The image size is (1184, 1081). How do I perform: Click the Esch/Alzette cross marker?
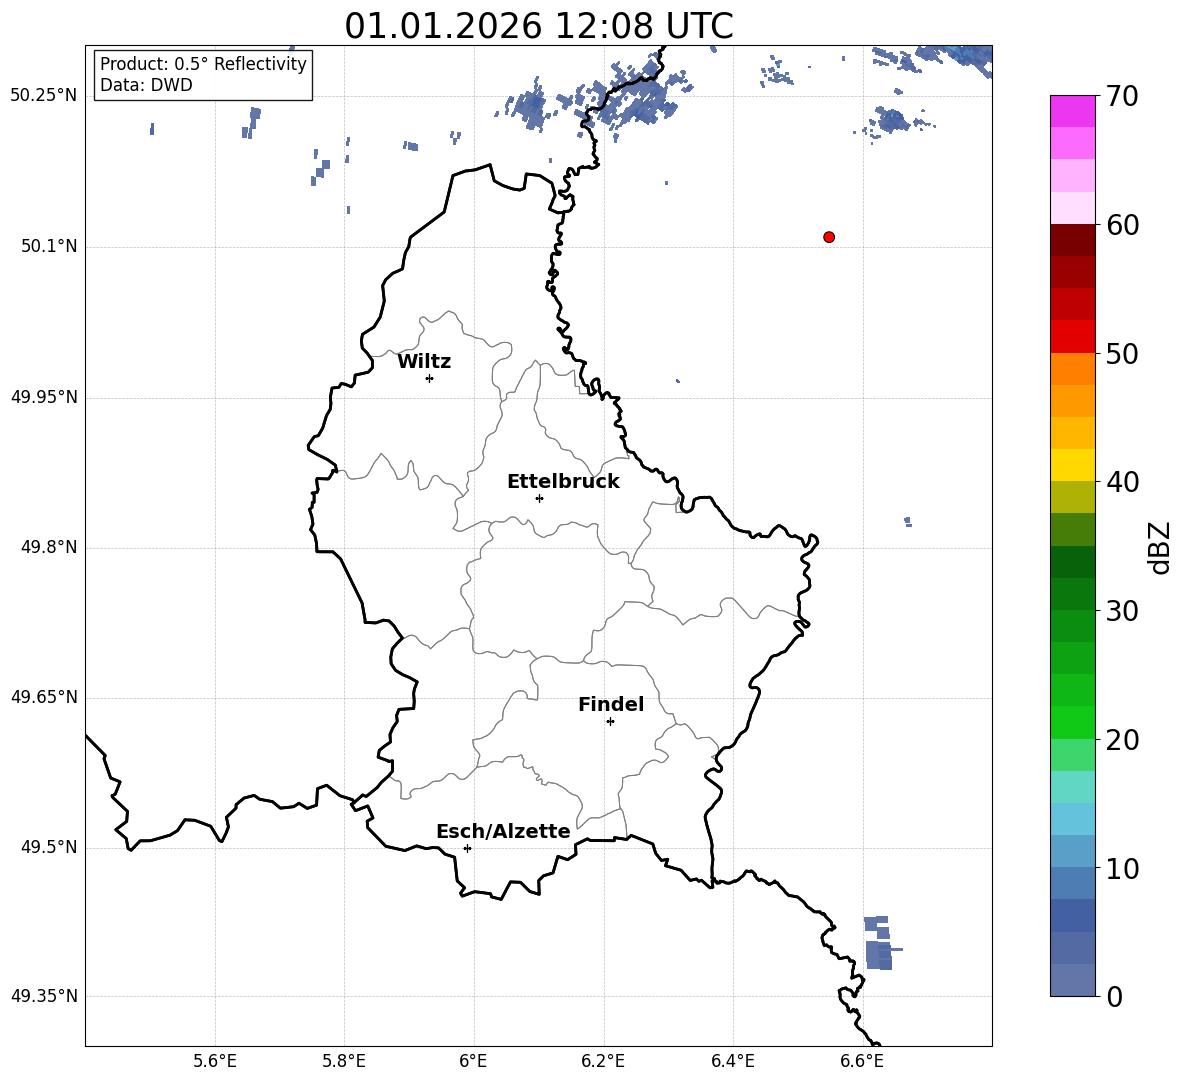click(467, 848)
